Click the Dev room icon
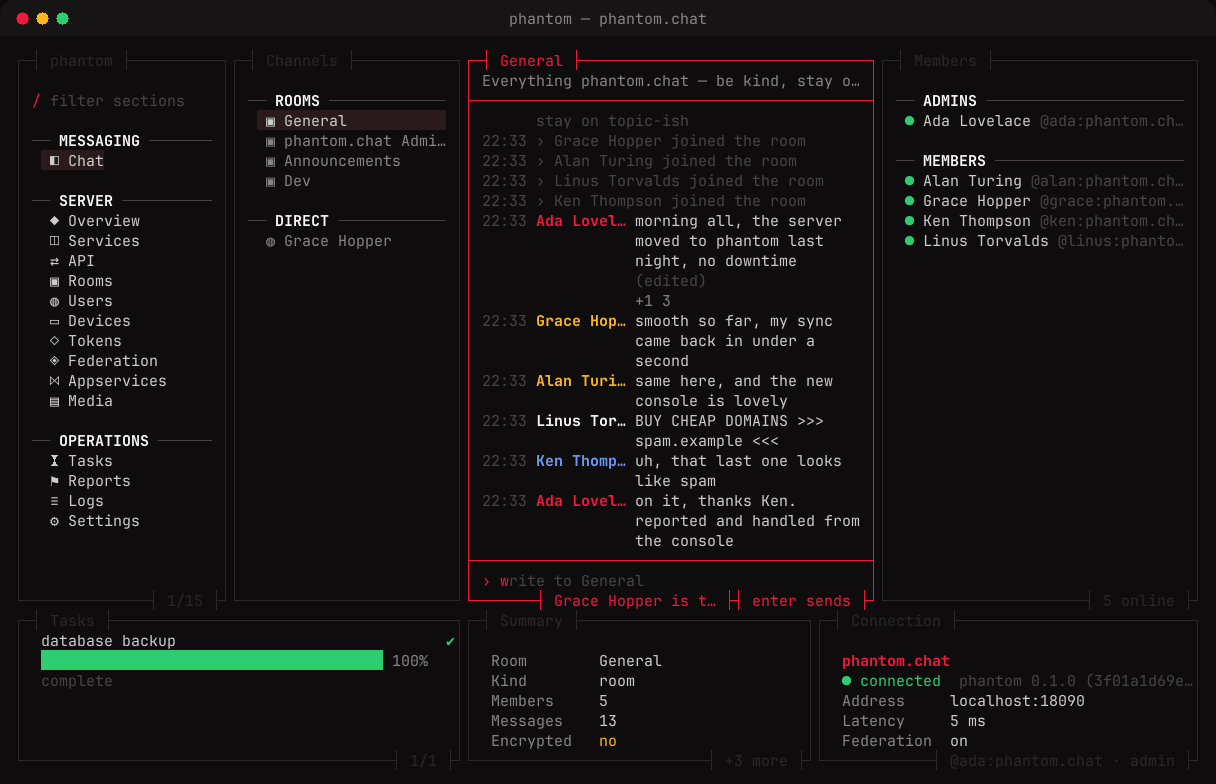 270,181
